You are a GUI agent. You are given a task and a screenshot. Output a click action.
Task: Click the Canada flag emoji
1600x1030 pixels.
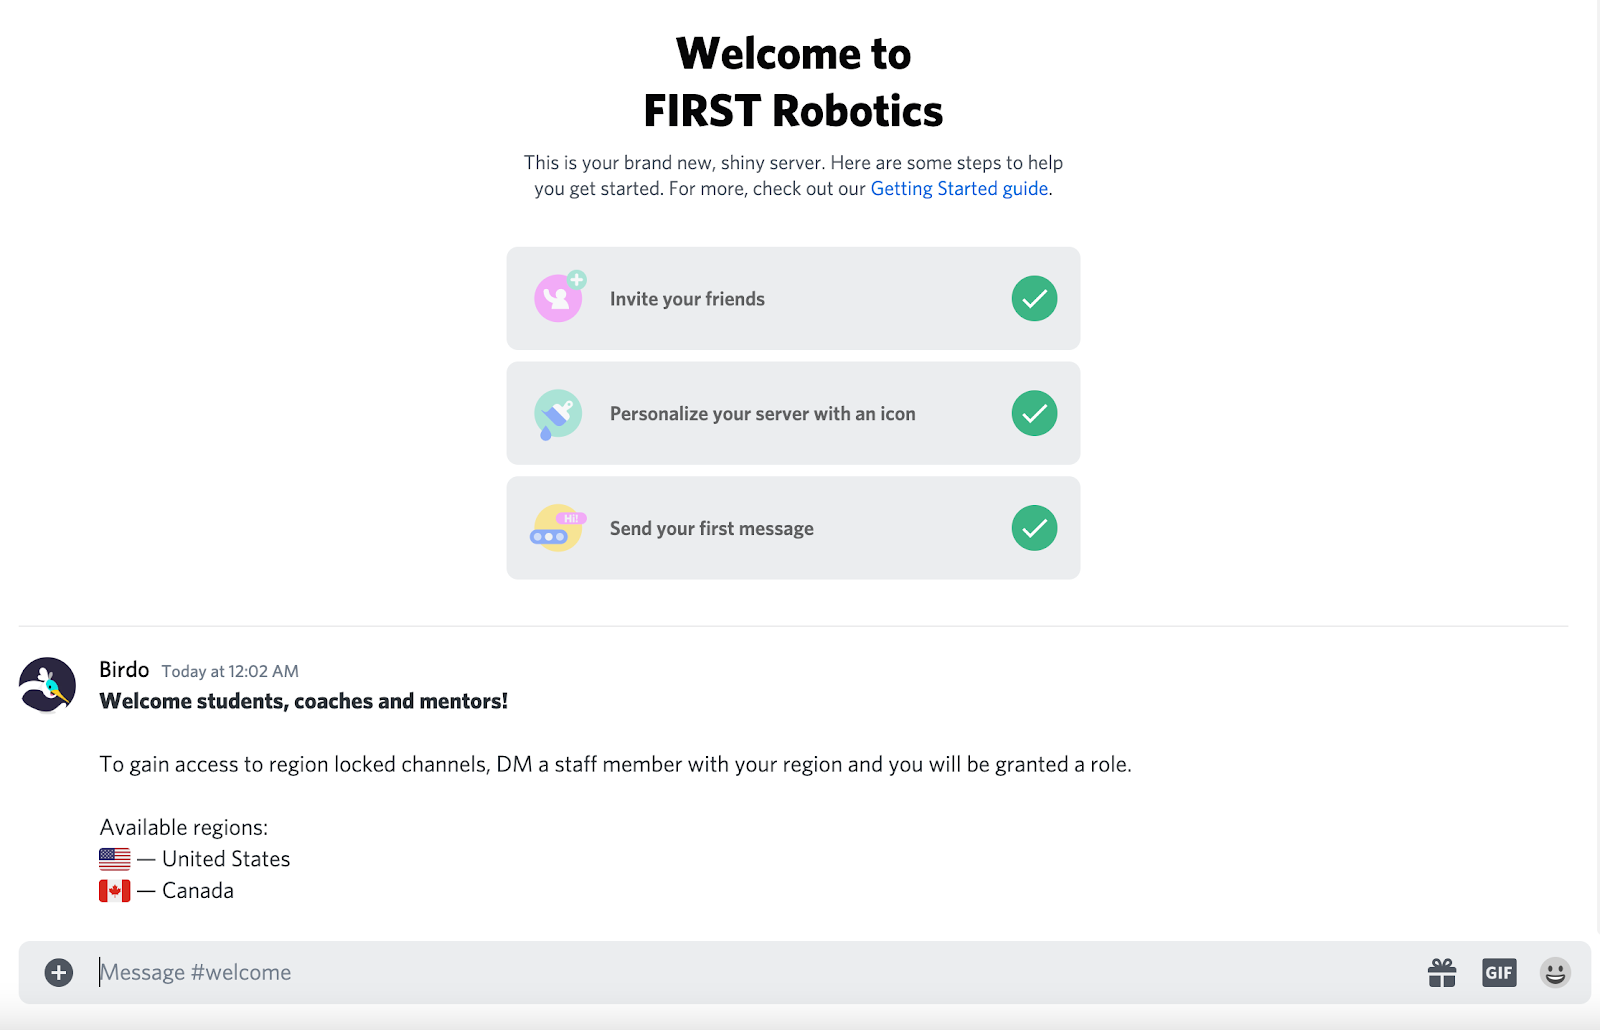[x=114, y=890]
